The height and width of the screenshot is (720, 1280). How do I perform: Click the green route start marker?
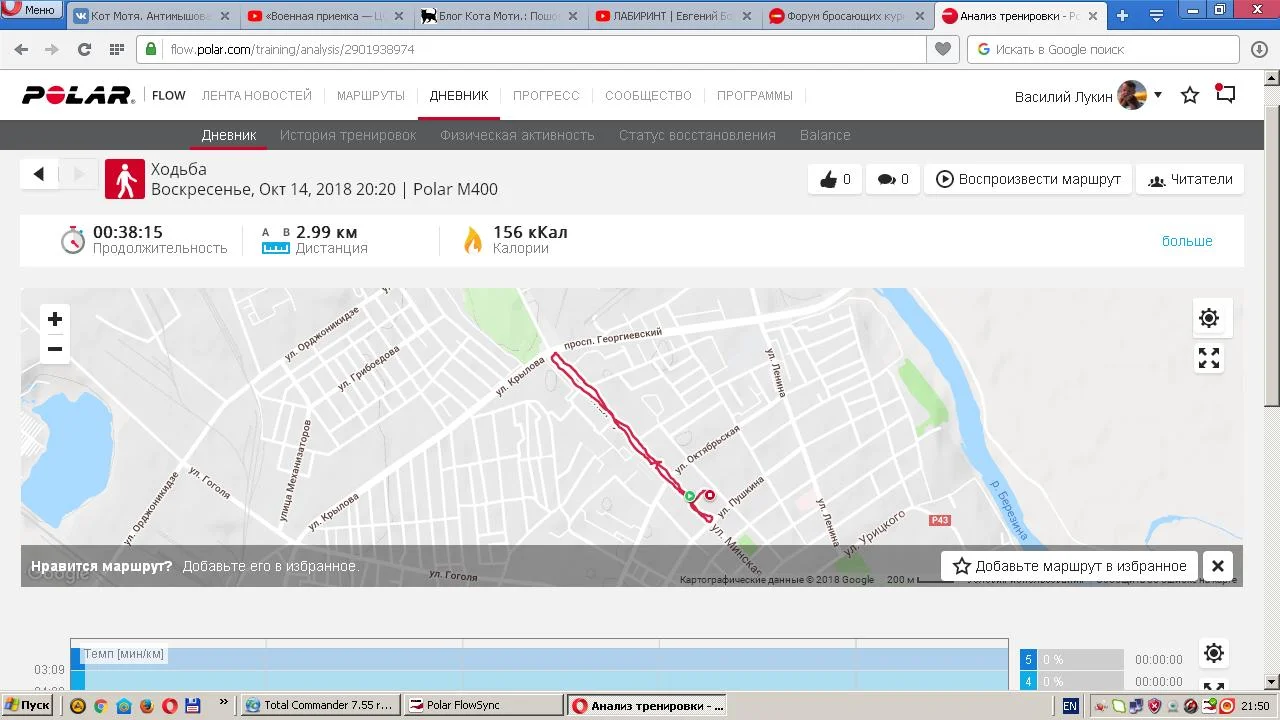(x=690, y=496)
